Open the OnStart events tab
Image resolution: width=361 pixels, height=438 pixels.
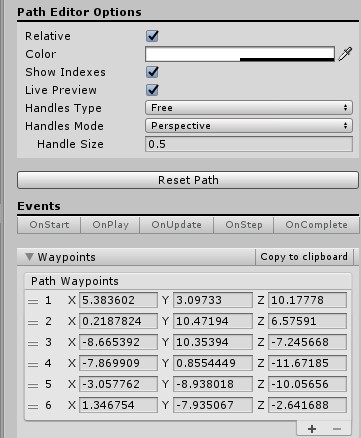pyautogui.click(x=49, y=225)
